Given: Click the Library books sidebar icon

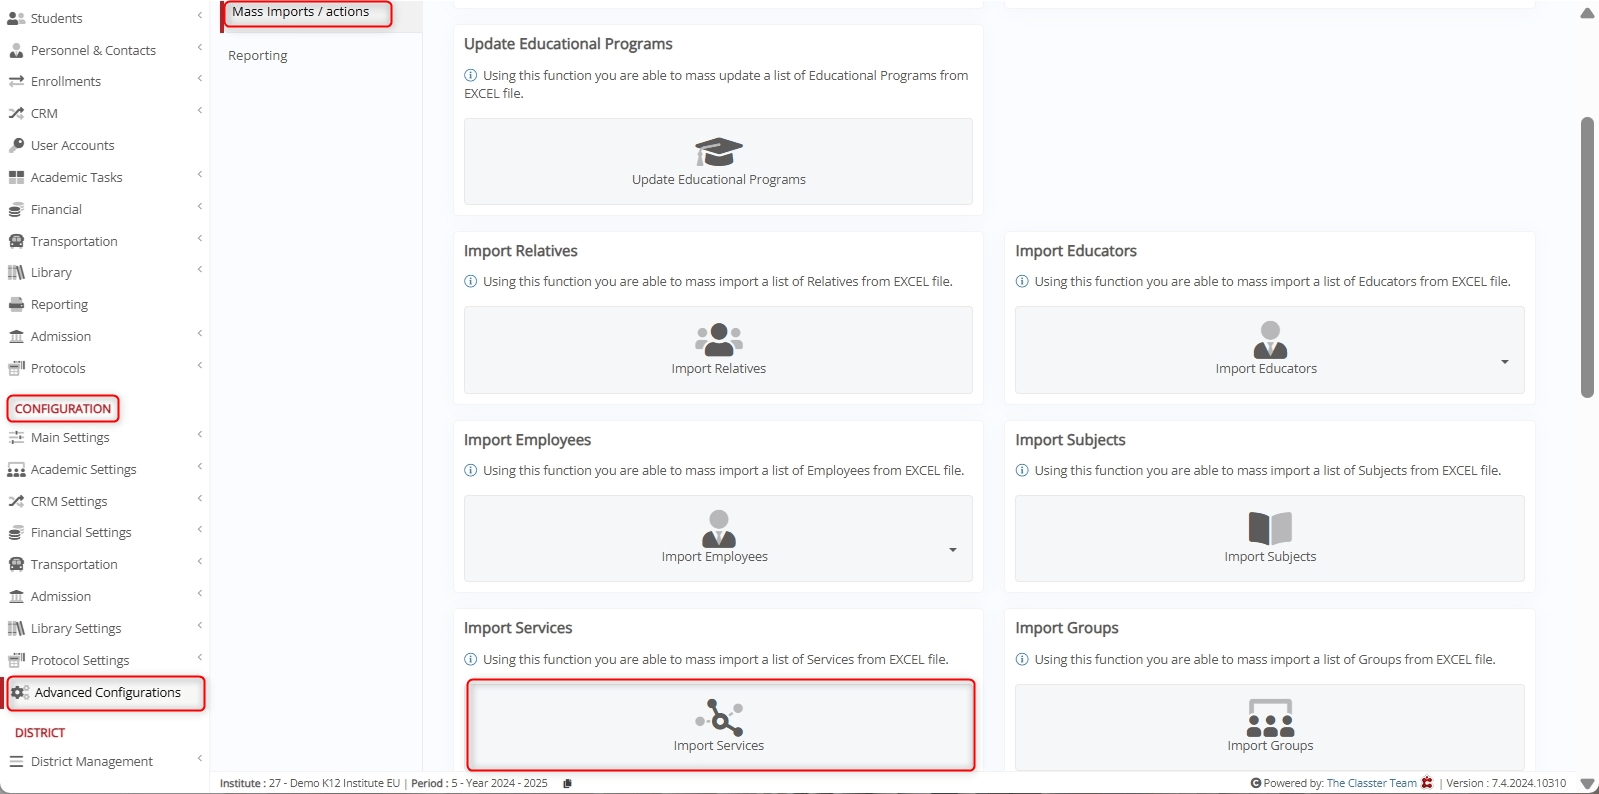Looking at the screenshot, I should (x=16, y=273).
